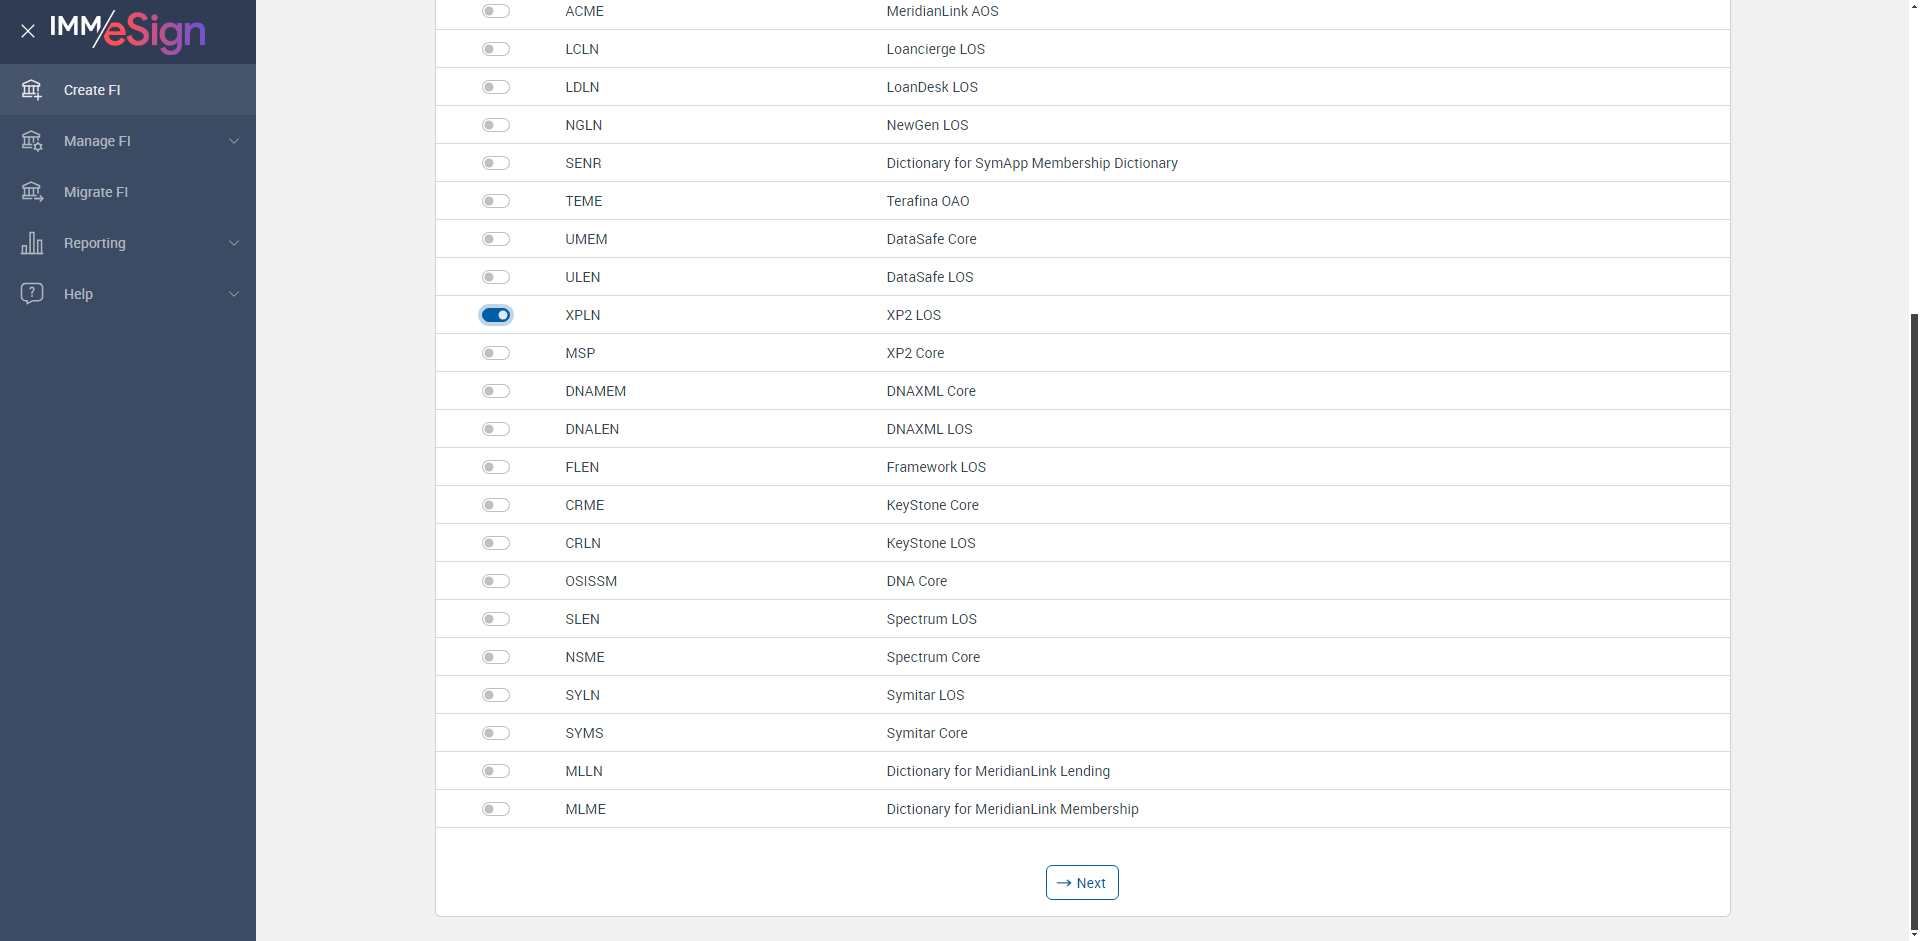
Task: Click the XPLN code text
Action: (x=583, y=315)
